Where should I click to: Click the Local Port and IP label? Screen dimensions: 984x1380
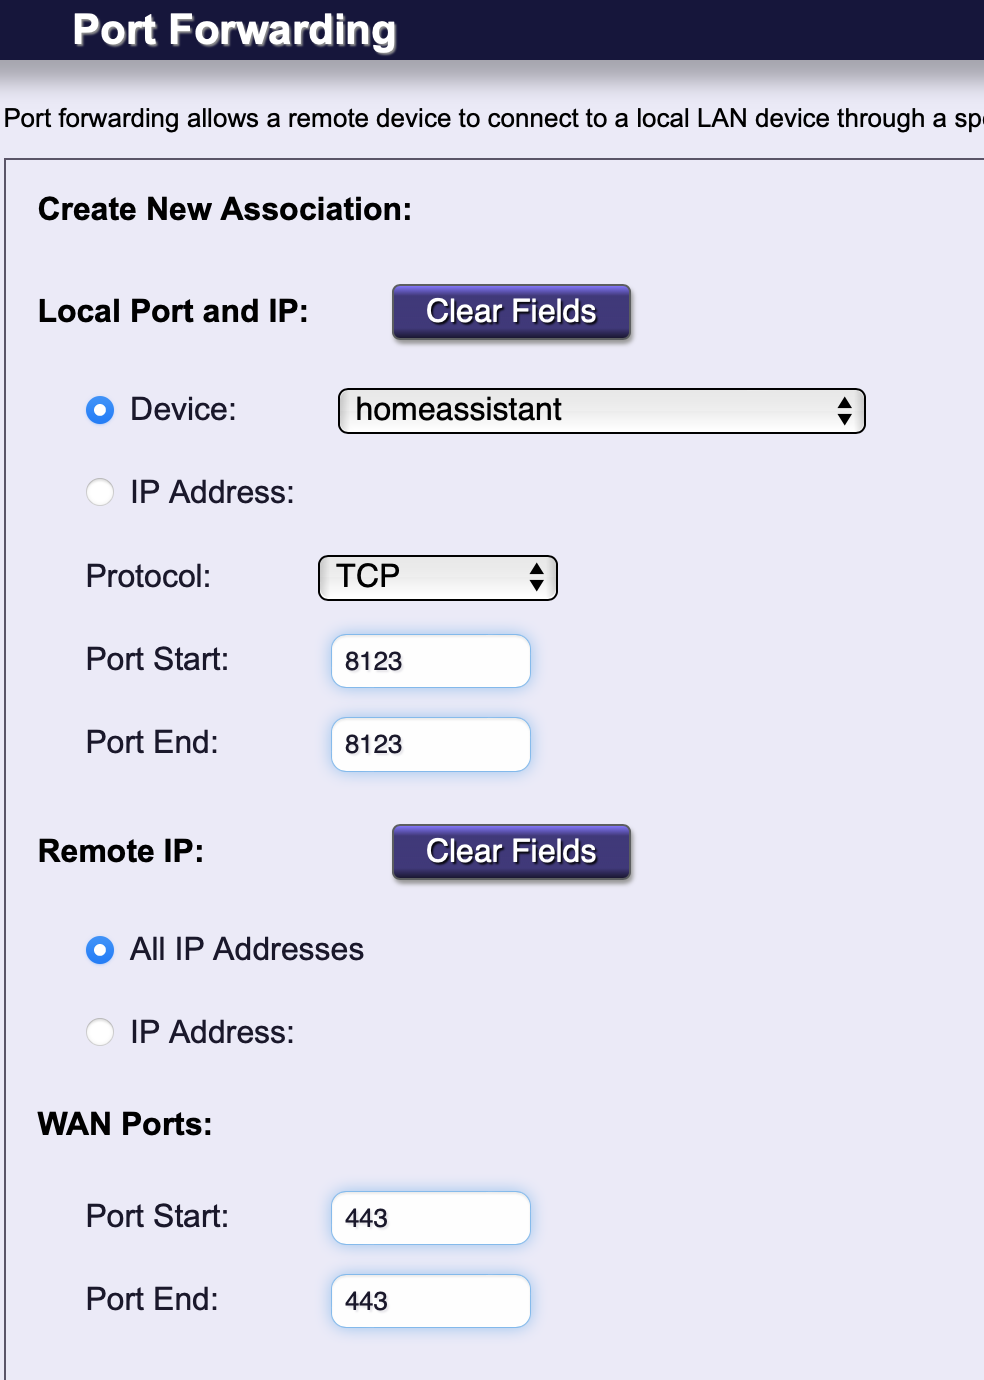tap(173, 311)
